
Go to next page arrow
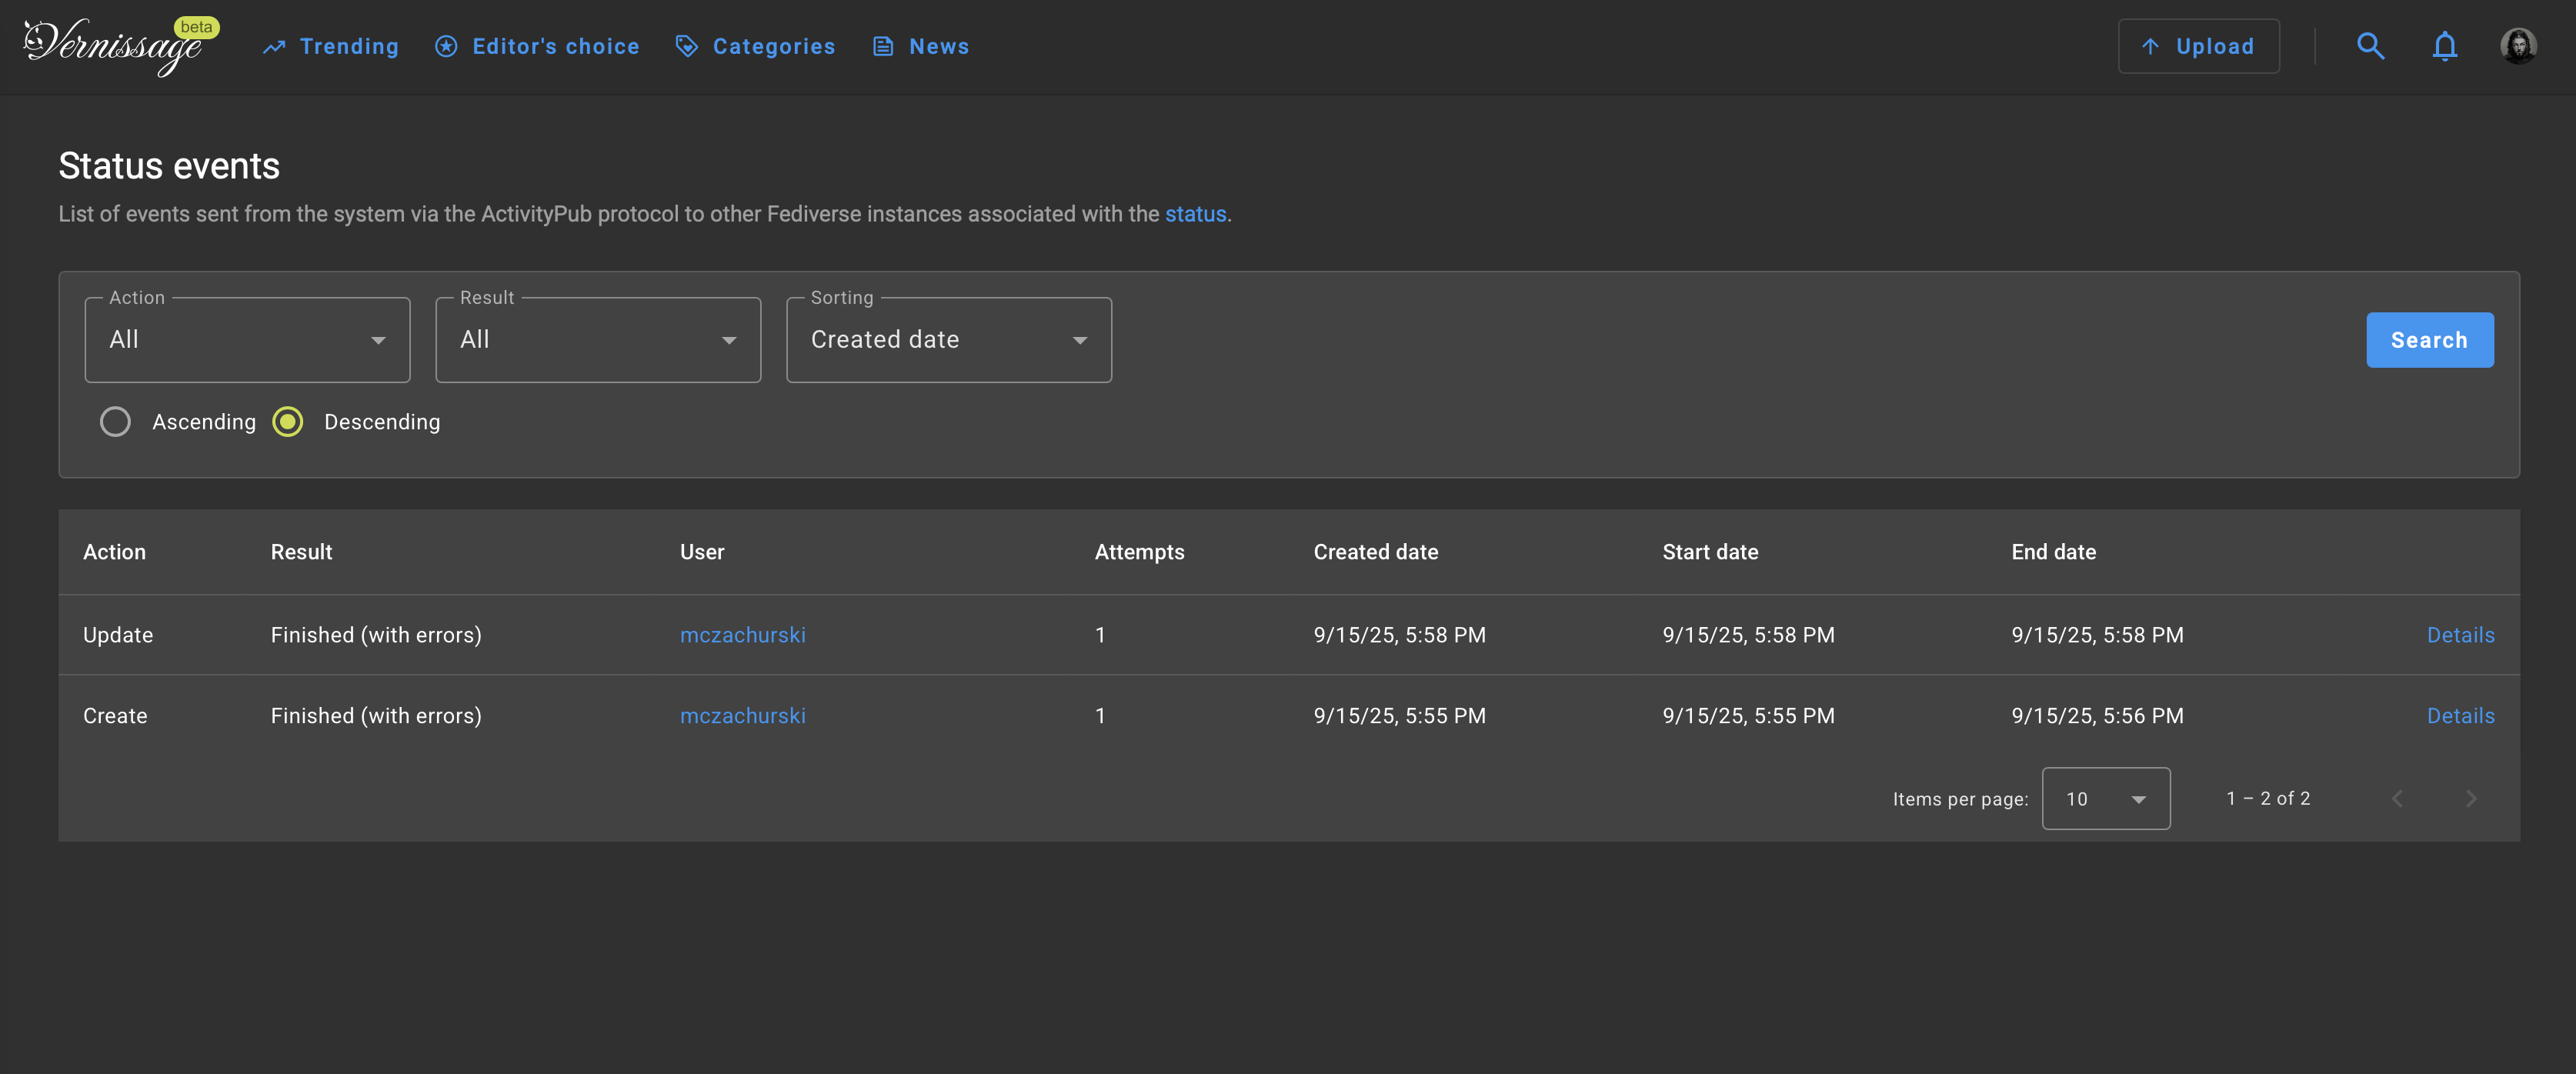(x=2470, y=798)
